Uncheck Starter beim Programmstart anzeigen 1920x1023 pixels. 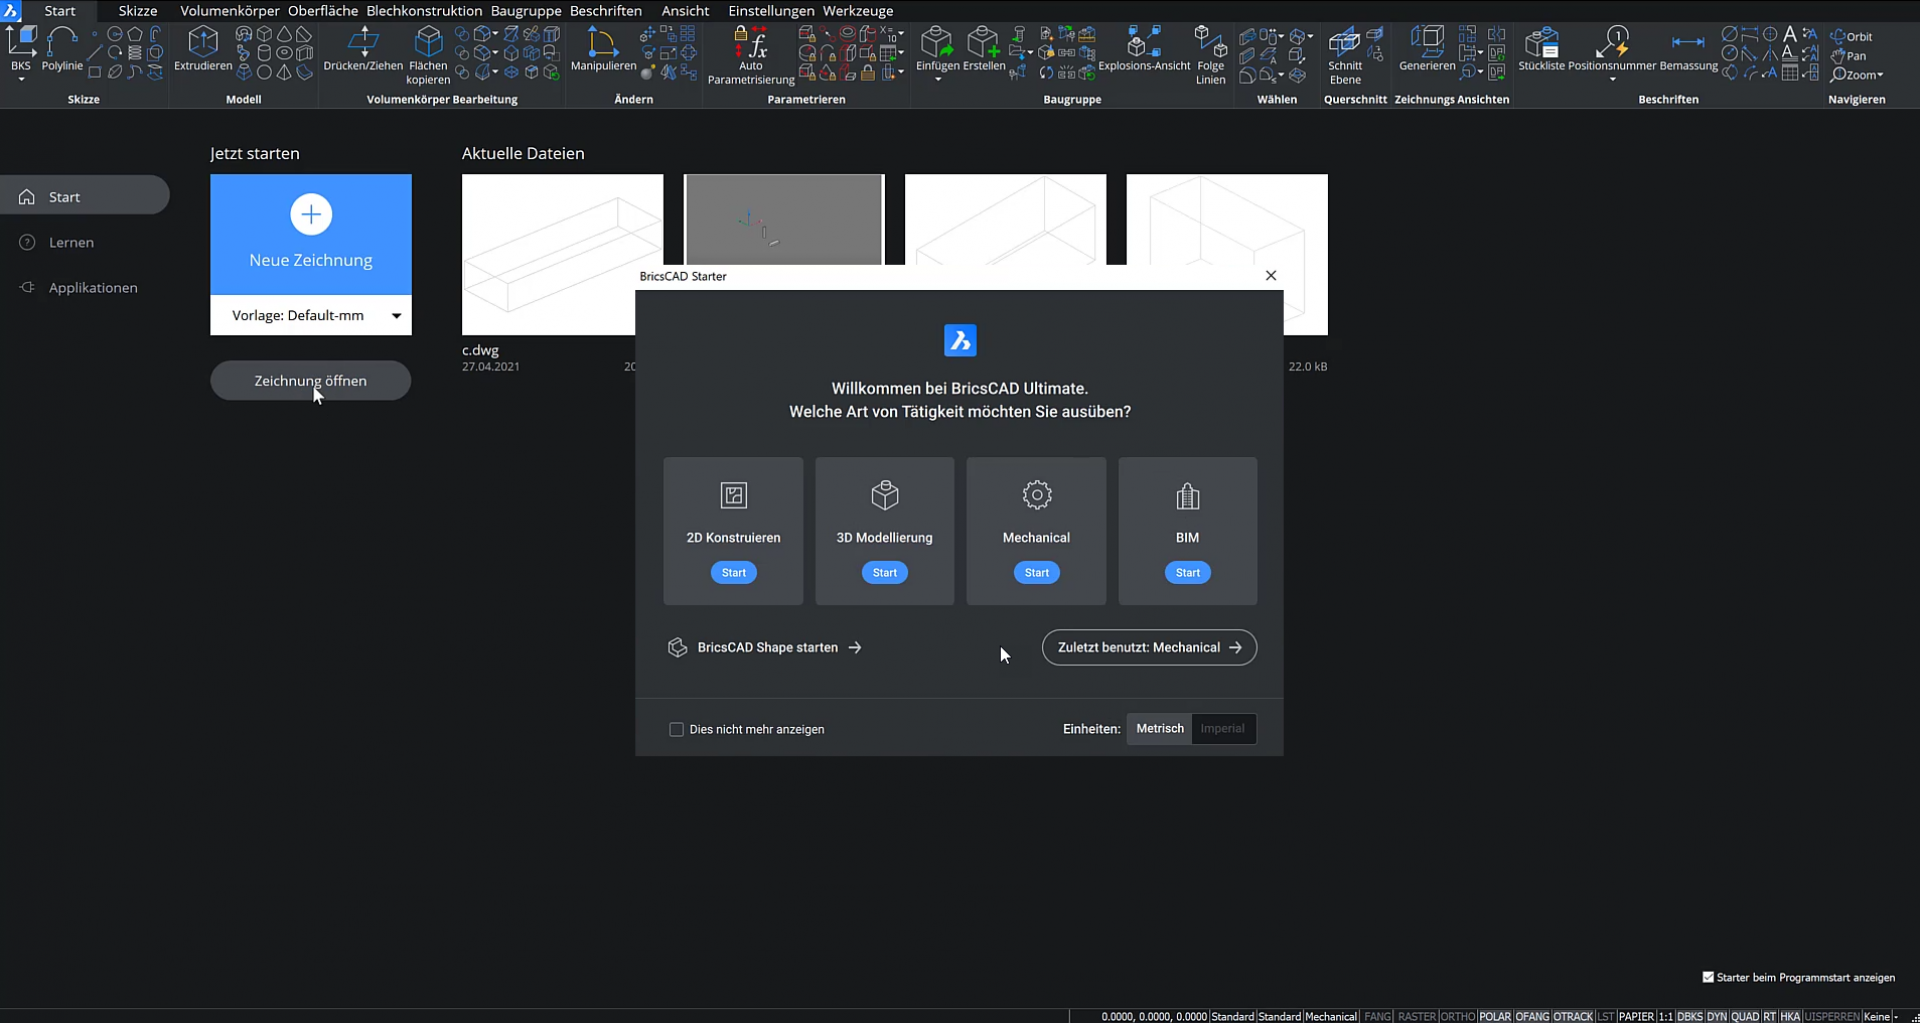[x=1708, y=977]
